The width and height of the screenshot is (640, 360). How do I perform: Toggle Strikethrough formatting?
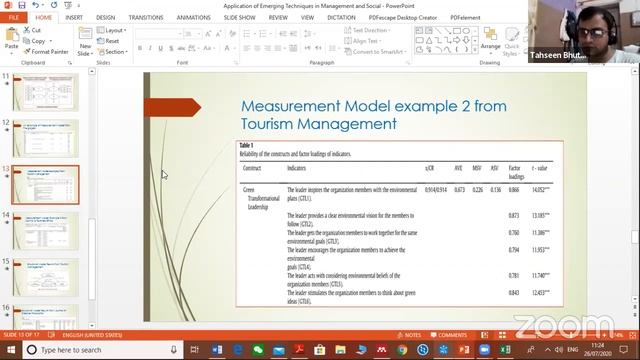(x=181, y=48)
